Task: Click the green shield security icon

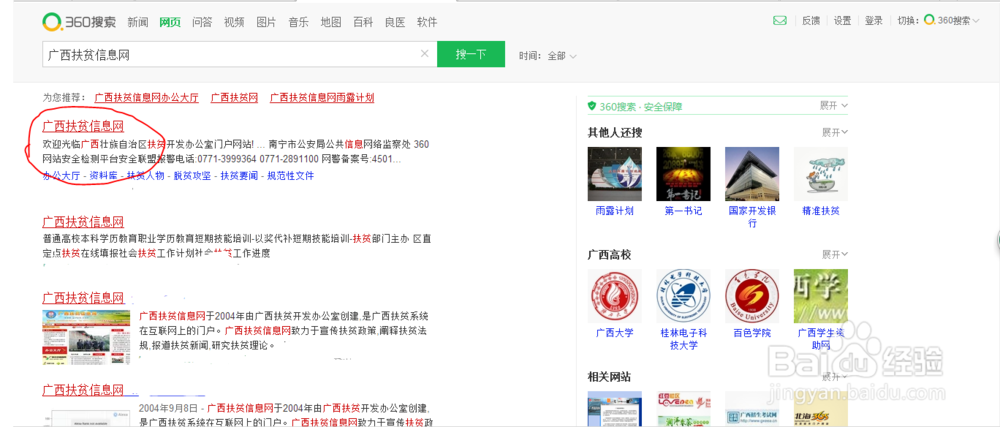Action: 592,106
